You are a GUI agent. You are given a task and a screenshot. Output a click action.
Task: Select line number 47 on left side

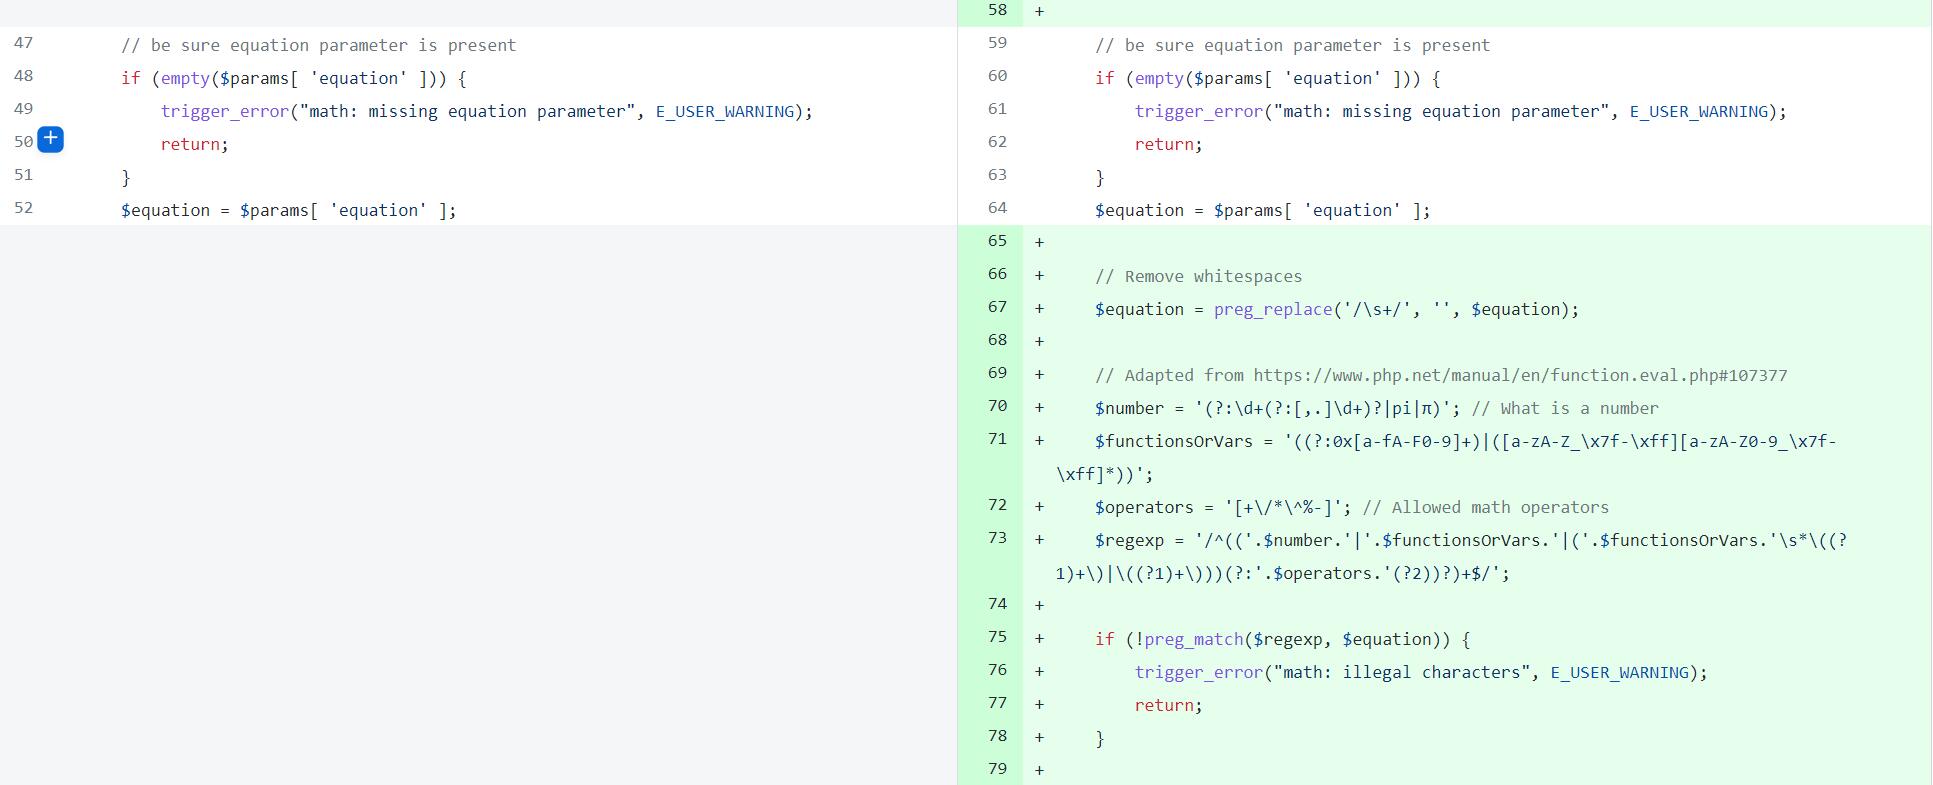point(23,43)
